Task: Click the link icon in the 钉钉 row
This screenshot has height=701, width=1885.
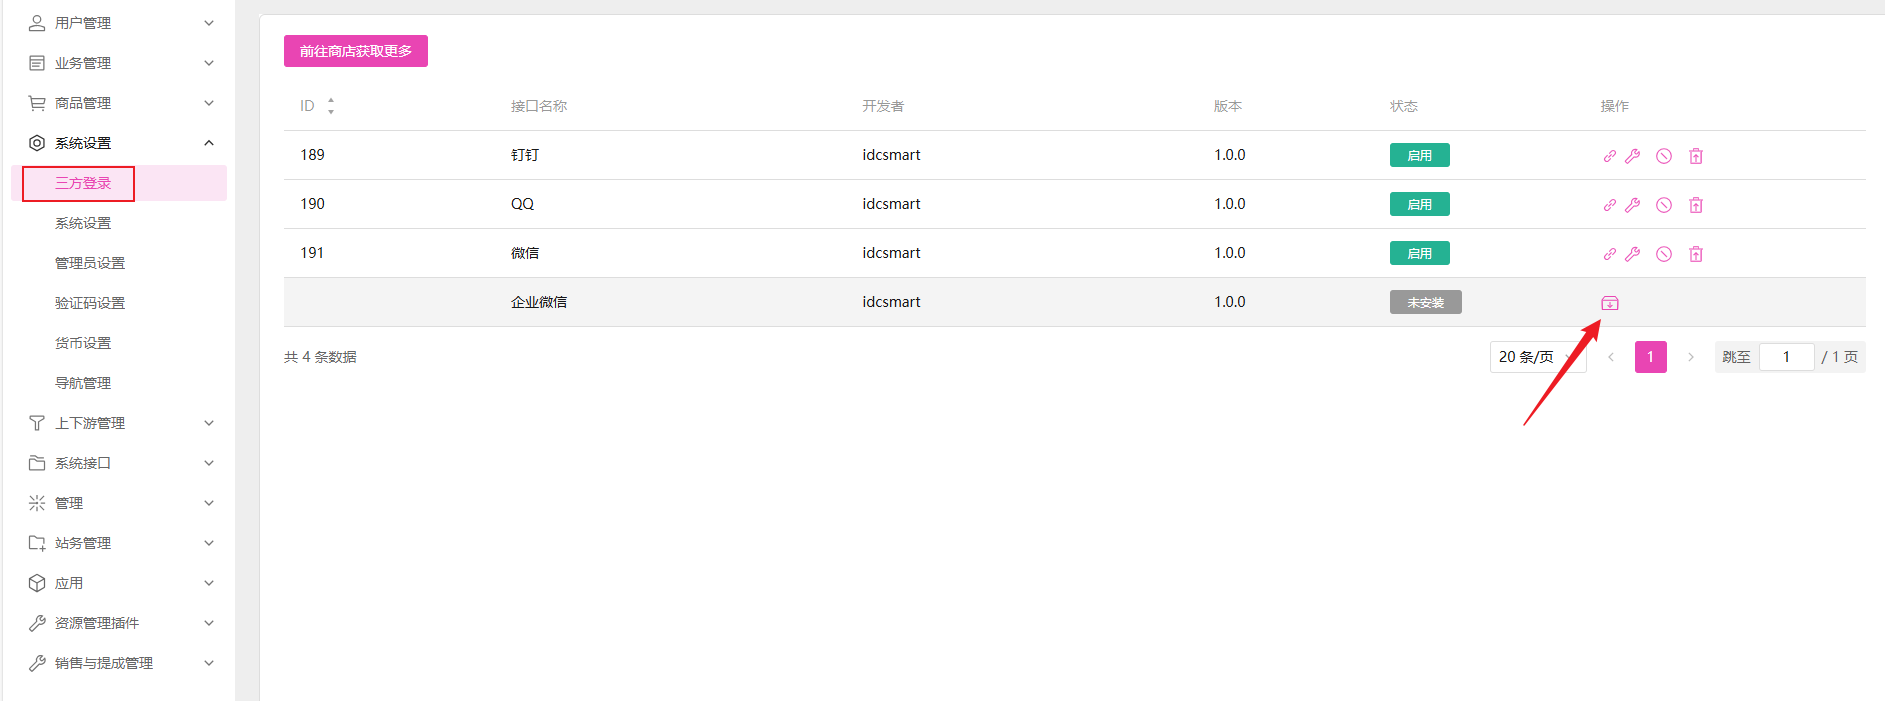Action: [x=1609, y=156]
